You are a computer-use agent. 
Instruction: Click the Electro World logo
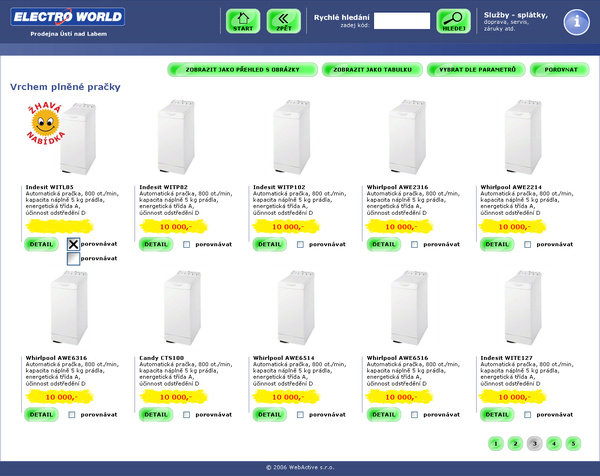point(68,17)
